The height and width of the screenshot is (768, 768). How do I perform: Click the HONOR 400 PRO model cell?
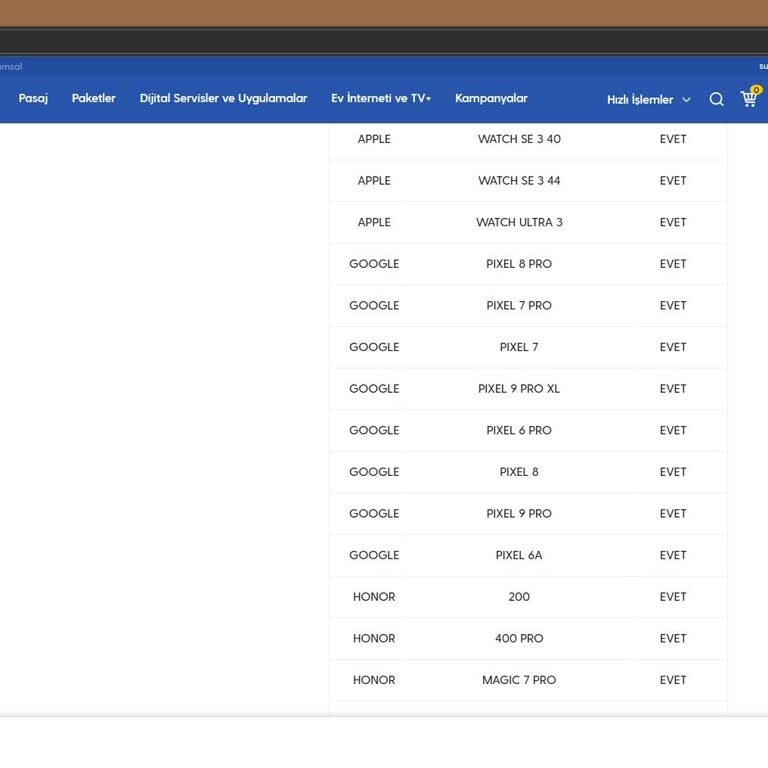coord(519,638)
